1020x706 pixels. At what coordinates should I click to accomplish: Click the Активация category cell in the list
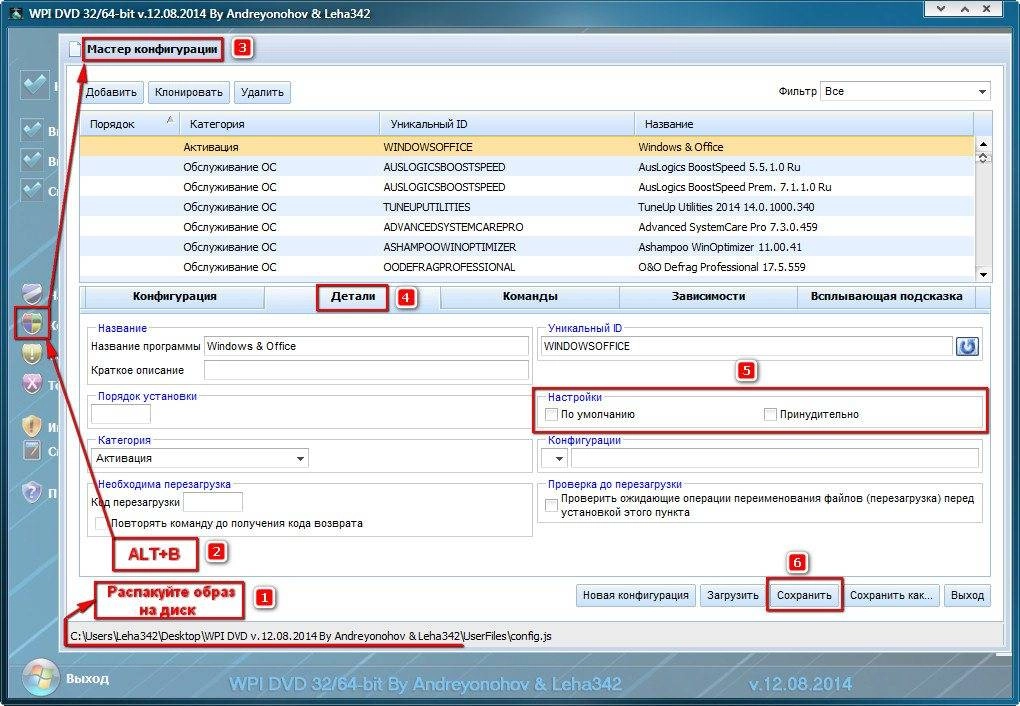[x=211, y=147]
